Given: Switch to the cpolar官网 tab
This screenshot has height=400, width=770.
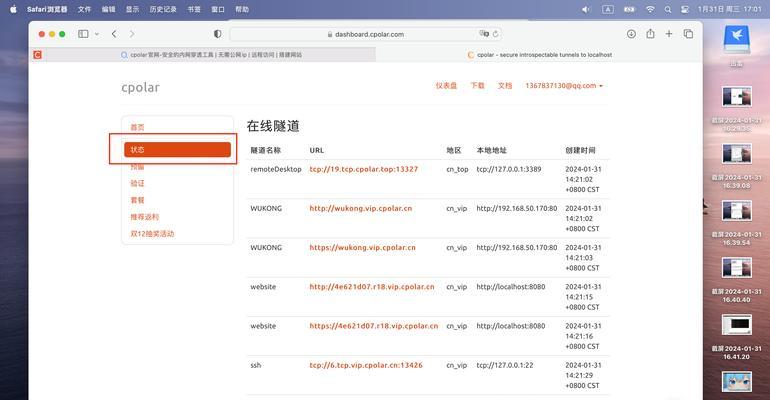Looking at the screenshot, I should tap(211, 55).
